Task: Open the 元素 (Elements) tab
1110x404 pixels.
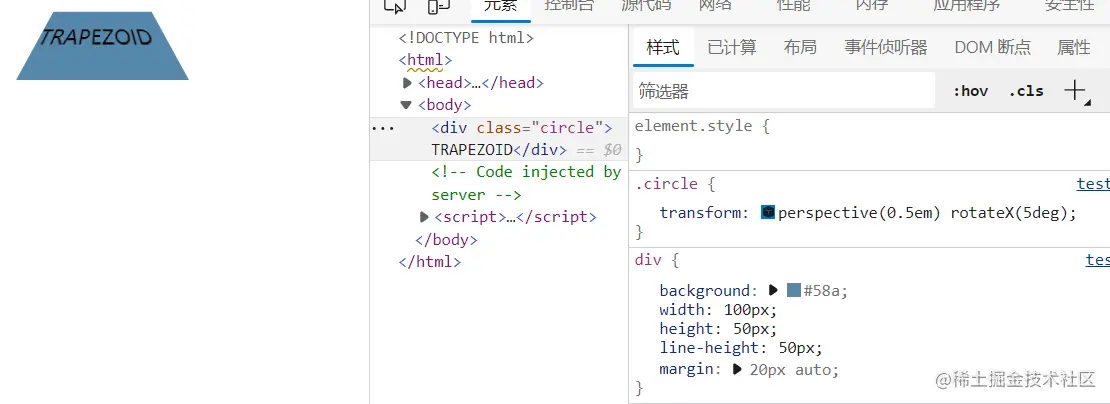Action: 500,6
